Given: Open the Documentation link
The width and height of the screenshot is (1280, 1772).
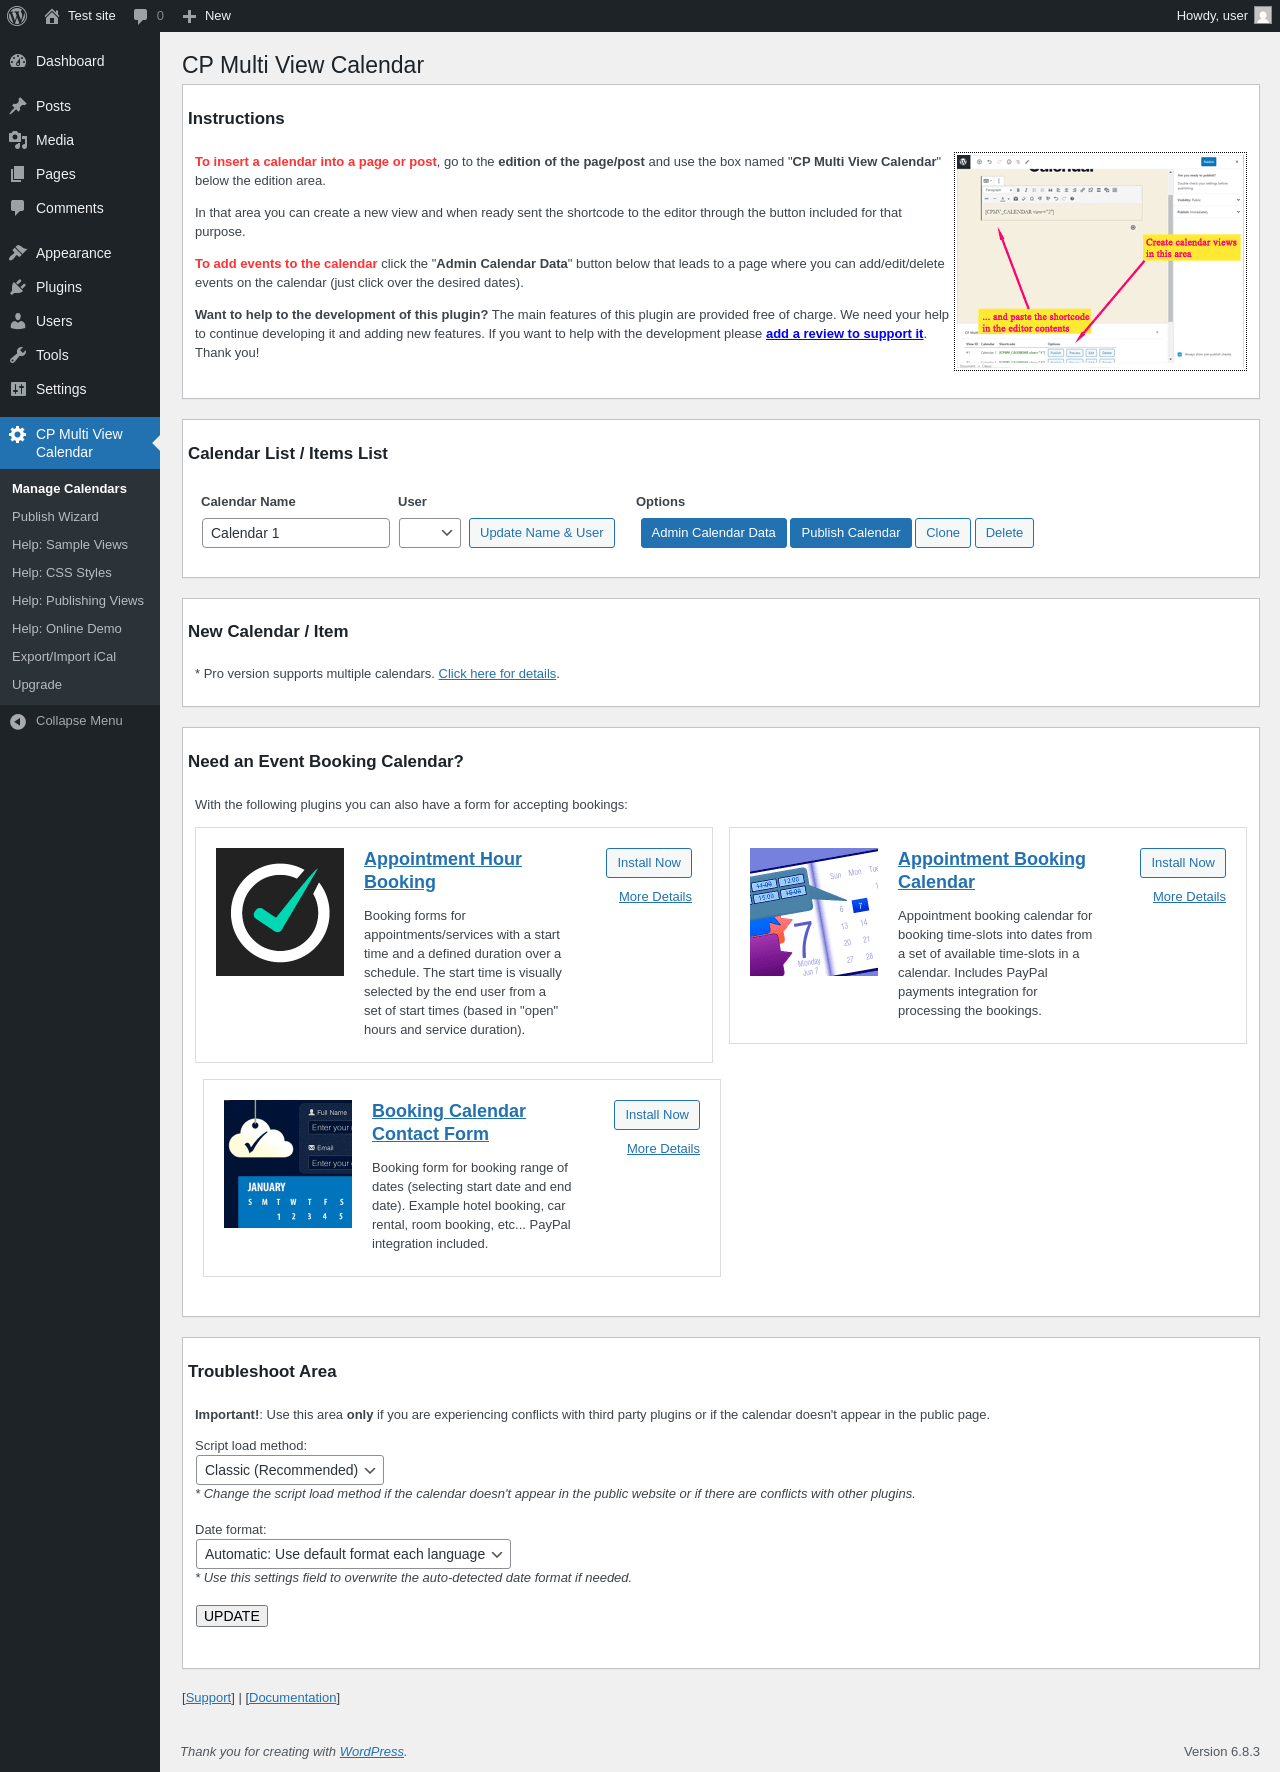Looking at the screenshot, I should point(292,1698).
